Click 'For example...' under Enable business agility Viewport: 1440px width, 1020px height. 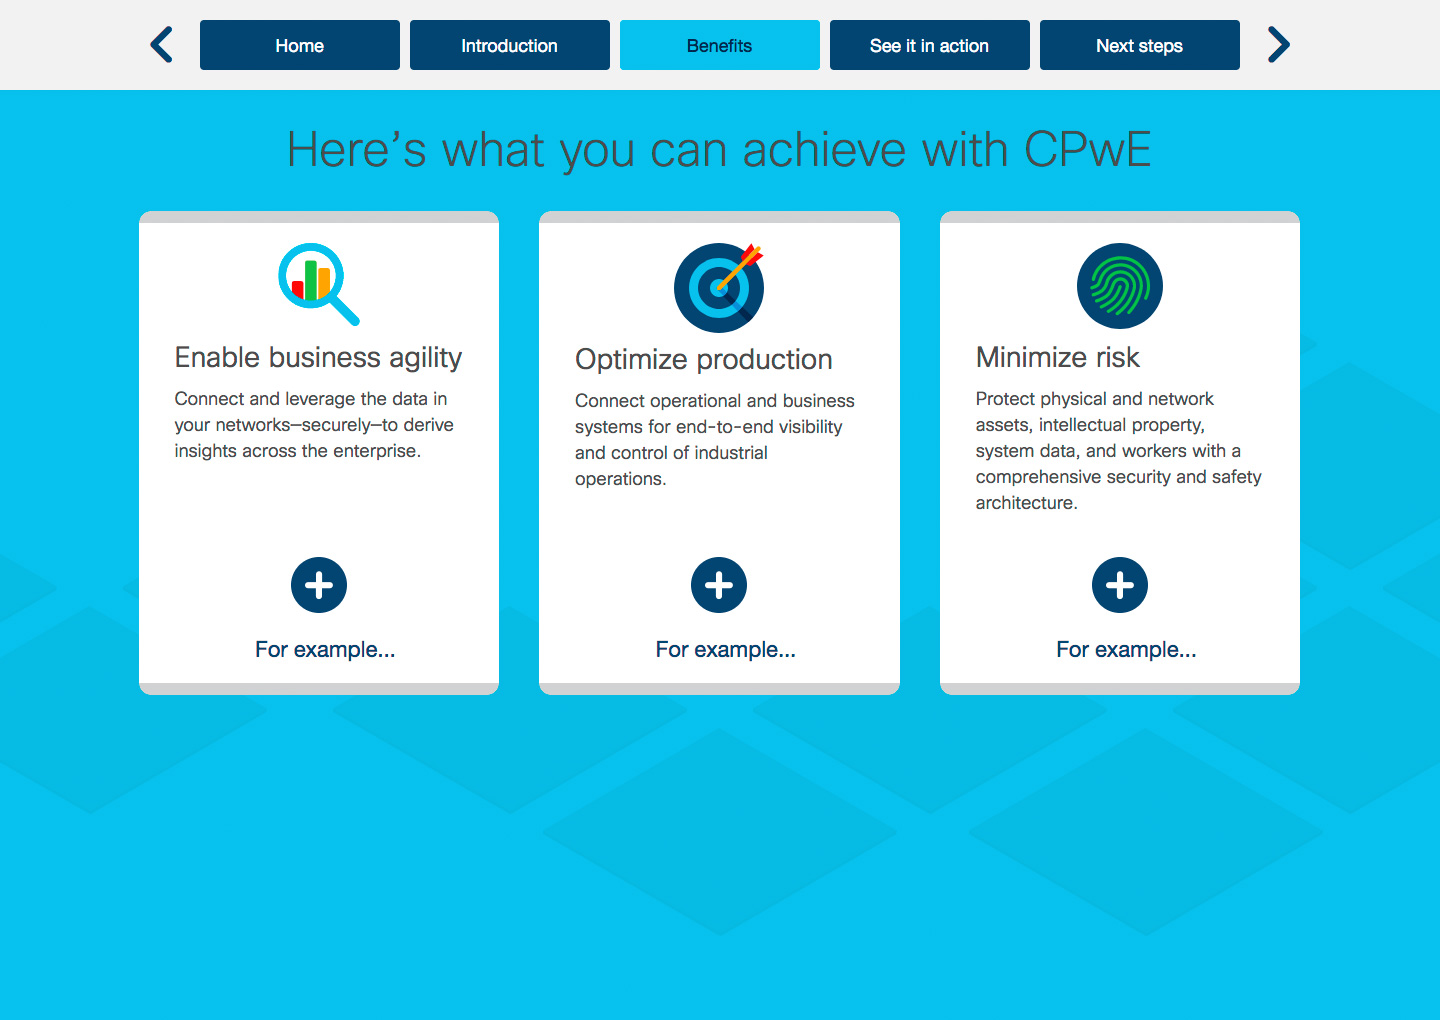[325, 650]
